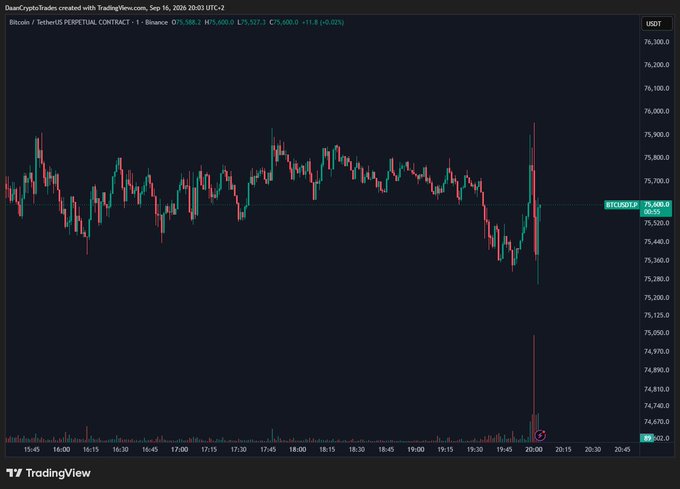Click the 20:30 time axis label
This screenshot has width=680, height=489.
(593, 450)
